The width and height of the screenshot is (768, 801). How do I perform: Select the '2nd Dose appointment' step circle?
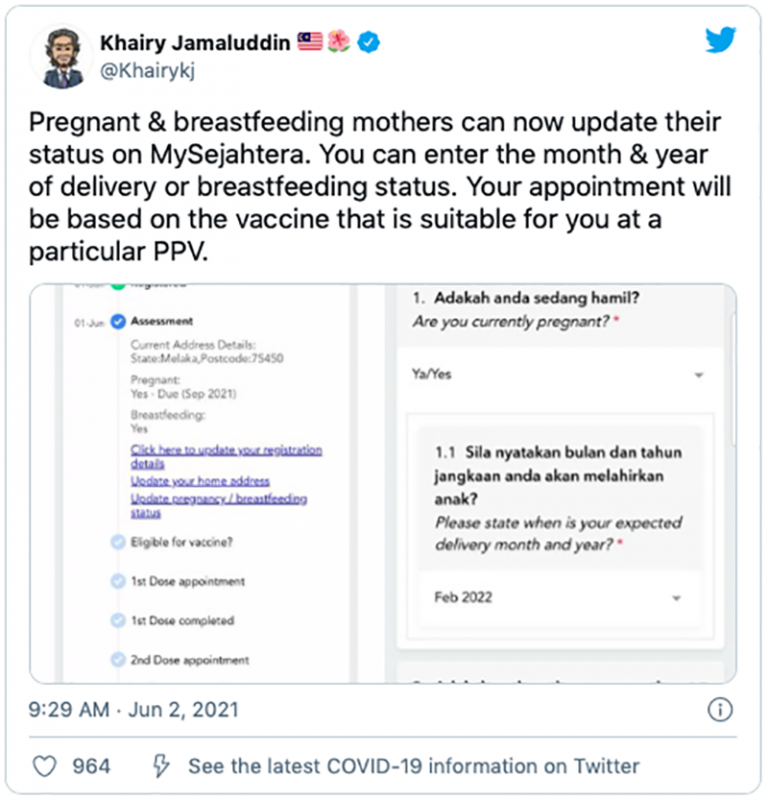coord(118,660)
